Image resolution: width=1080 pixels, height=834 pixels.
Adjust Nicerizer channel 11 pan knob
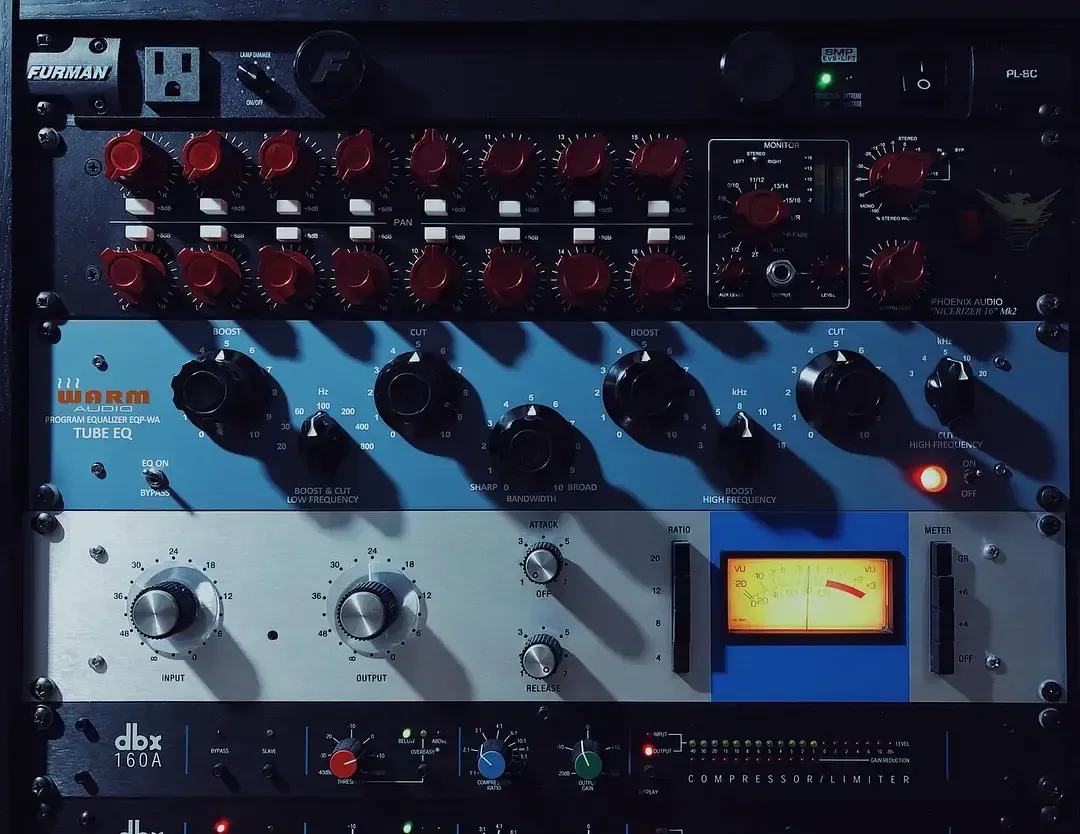510,163
